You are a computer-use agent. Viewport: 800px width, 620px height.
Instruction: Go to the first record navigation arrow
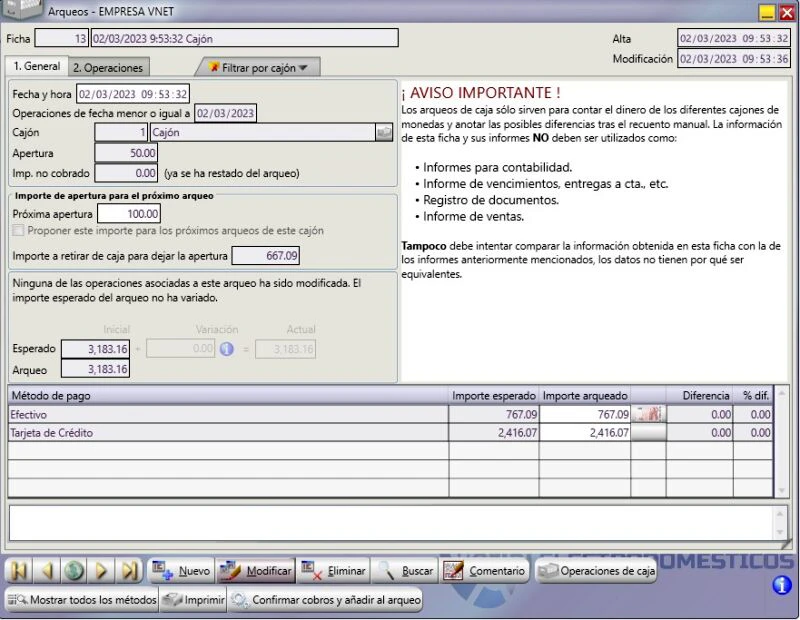19,571
